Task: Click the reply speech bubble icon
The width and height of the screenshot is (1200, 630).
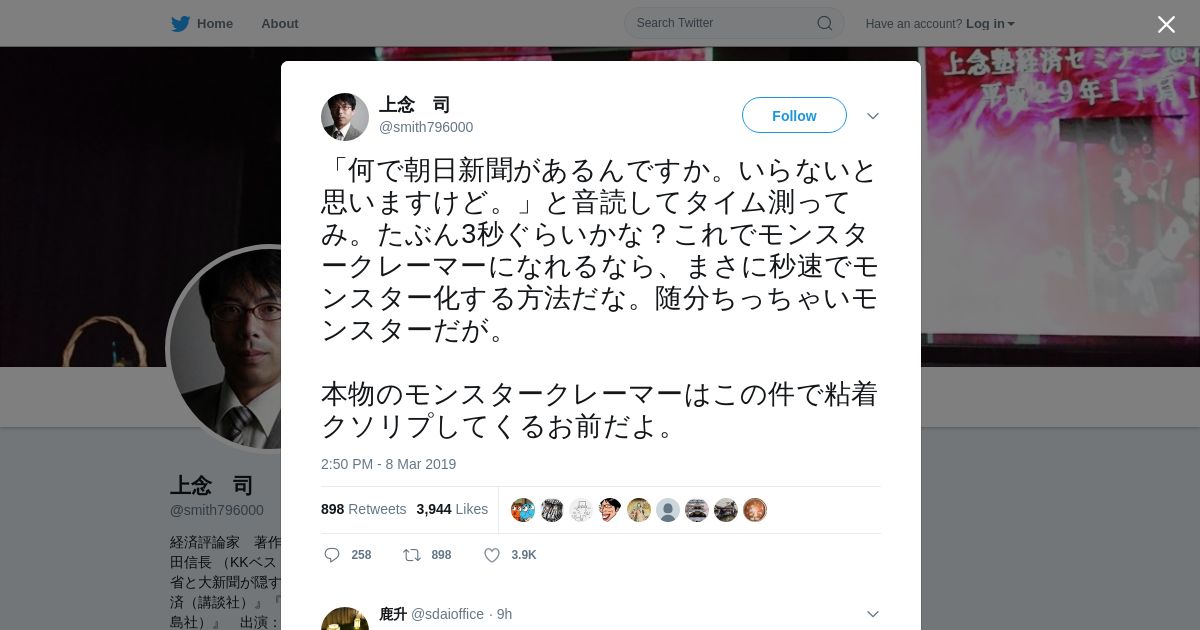Action: point(332,555)
